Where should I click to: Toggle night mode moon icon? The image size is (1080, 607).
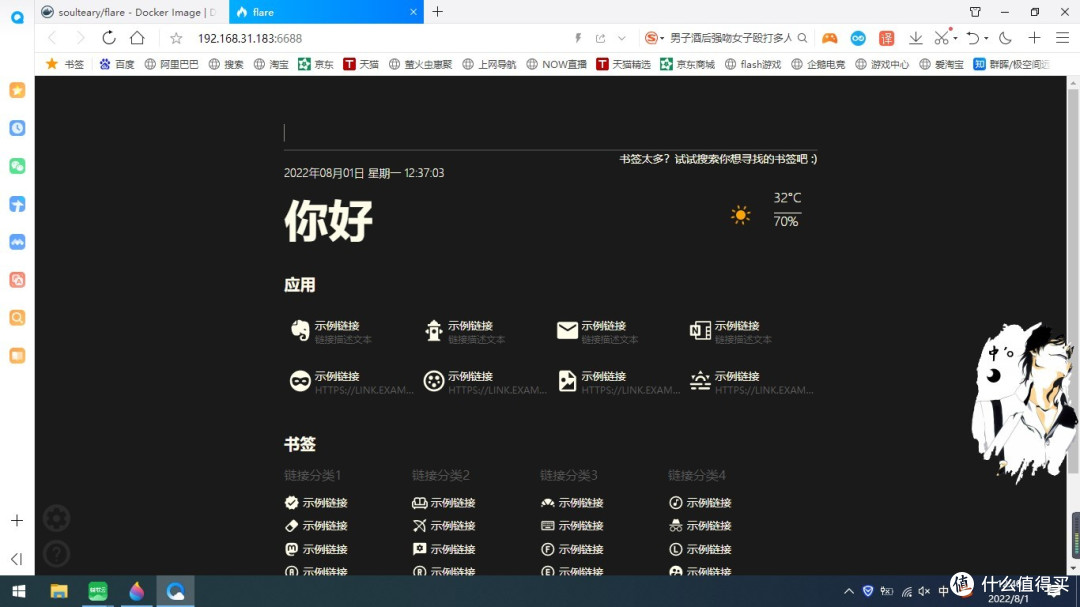click(x=1005, y=39)
